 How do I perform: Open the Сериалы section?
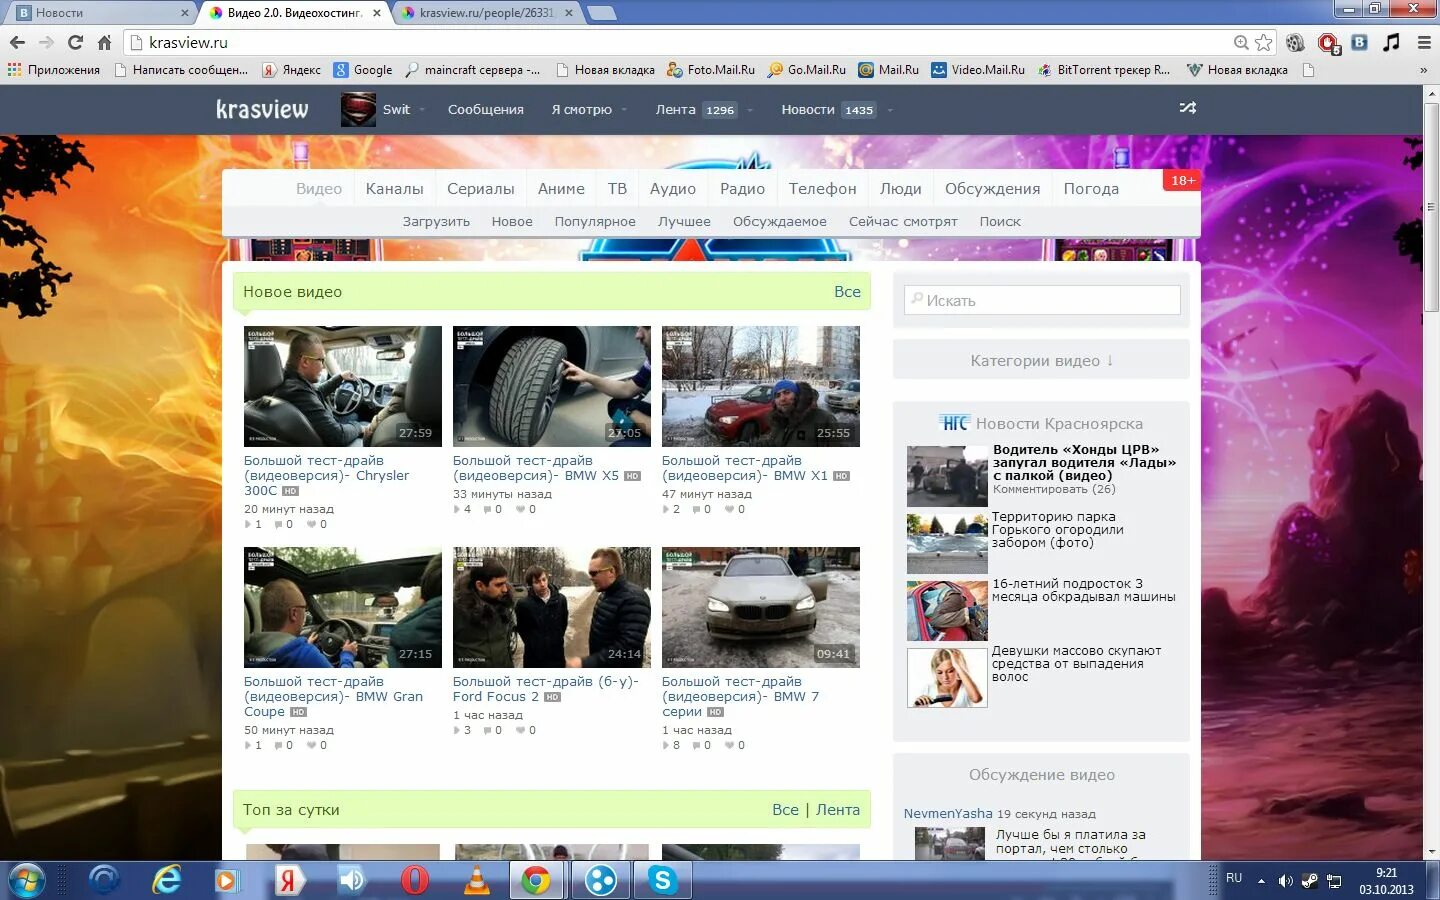[x=480, y=189]
